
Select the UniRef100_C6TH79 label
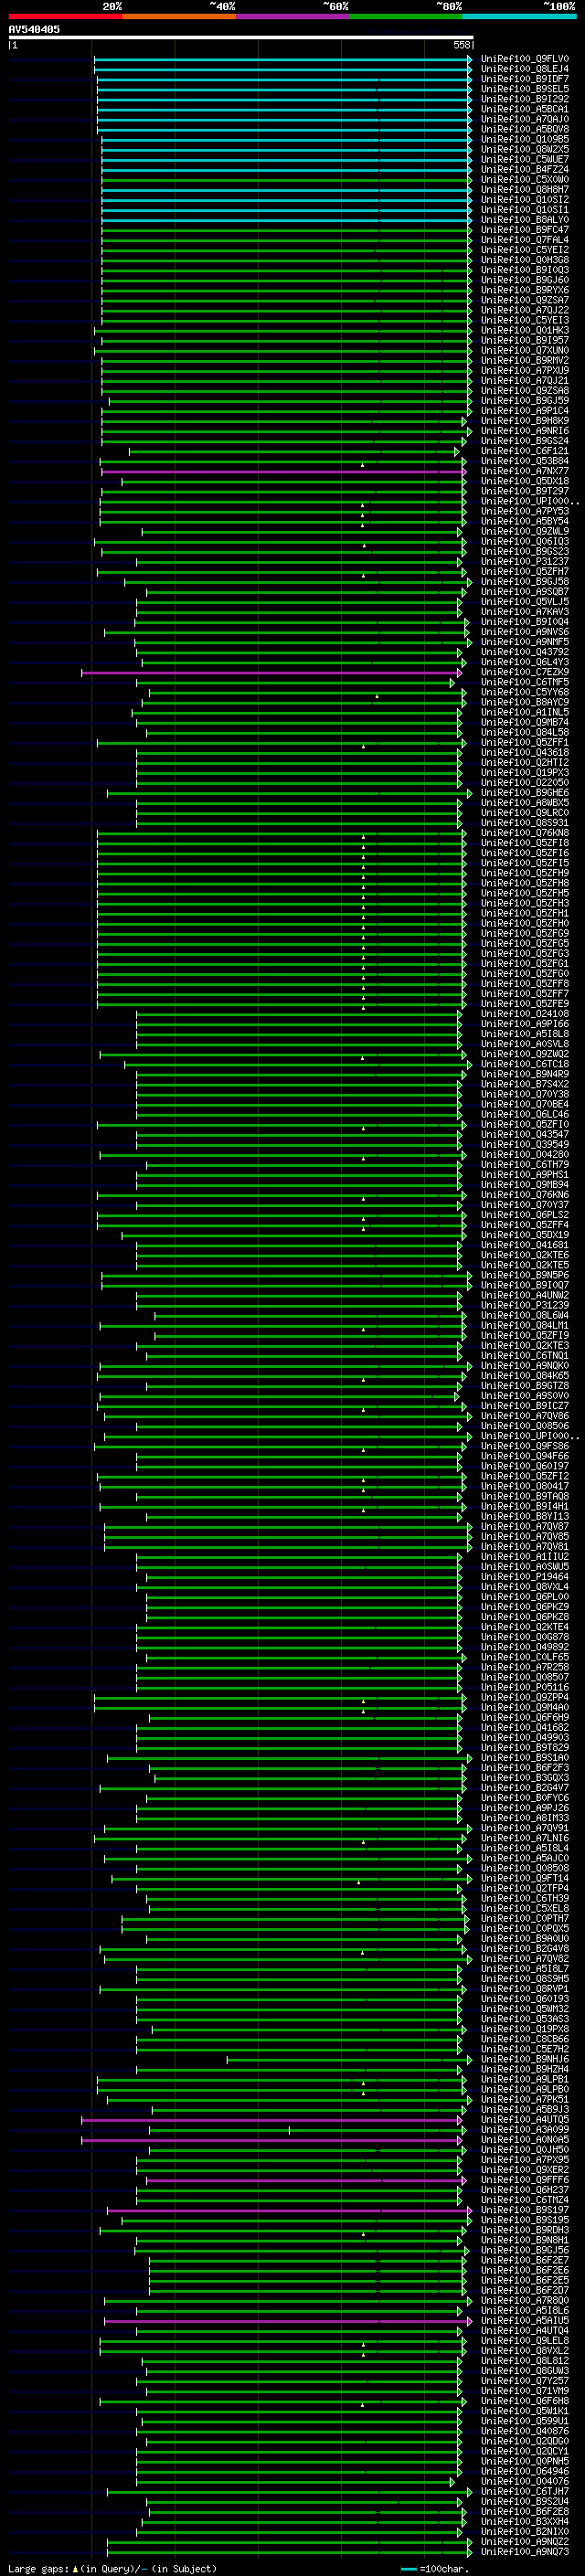click(x=524, y=1165)
